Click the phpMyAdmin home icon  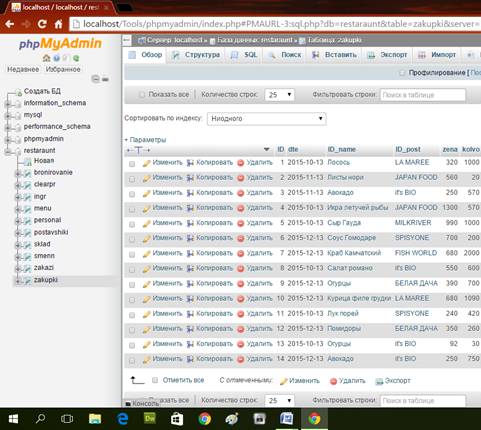coord(46,58)
